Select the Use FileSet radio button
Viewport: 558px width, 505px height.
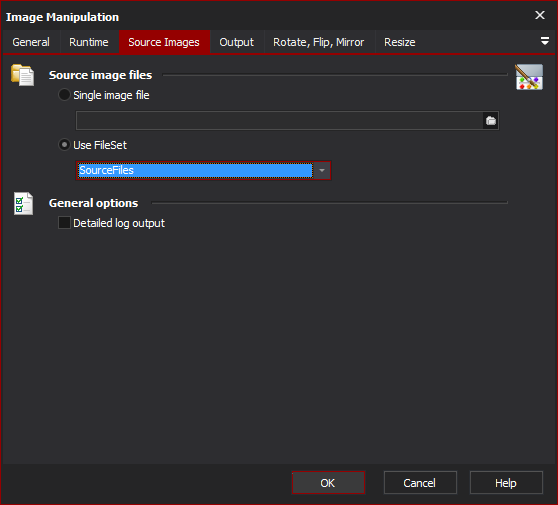64,145
